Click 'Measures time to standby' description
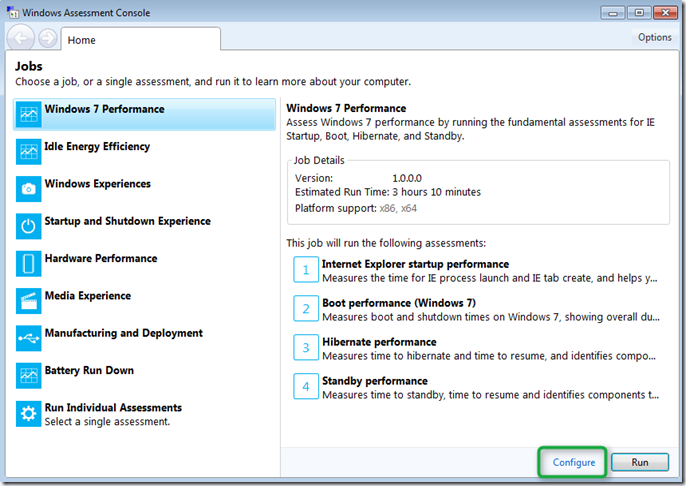 coord(490,395)
